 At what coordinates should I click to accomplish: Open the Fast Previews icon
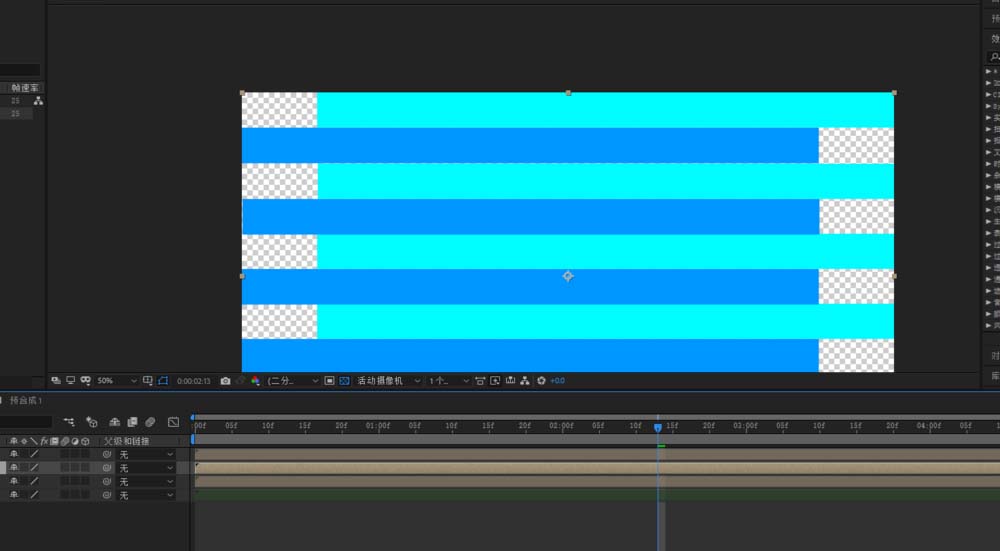(x=495, y=381)
